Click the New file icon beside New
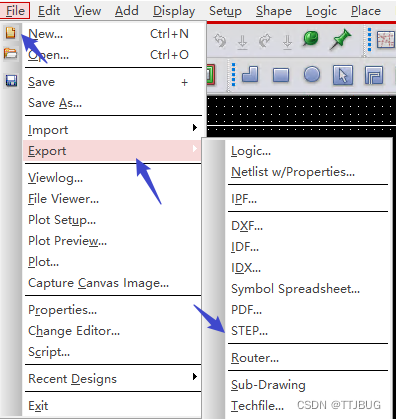Image resolution: width=396 pixels, height=419 pixels. [11, 33]
